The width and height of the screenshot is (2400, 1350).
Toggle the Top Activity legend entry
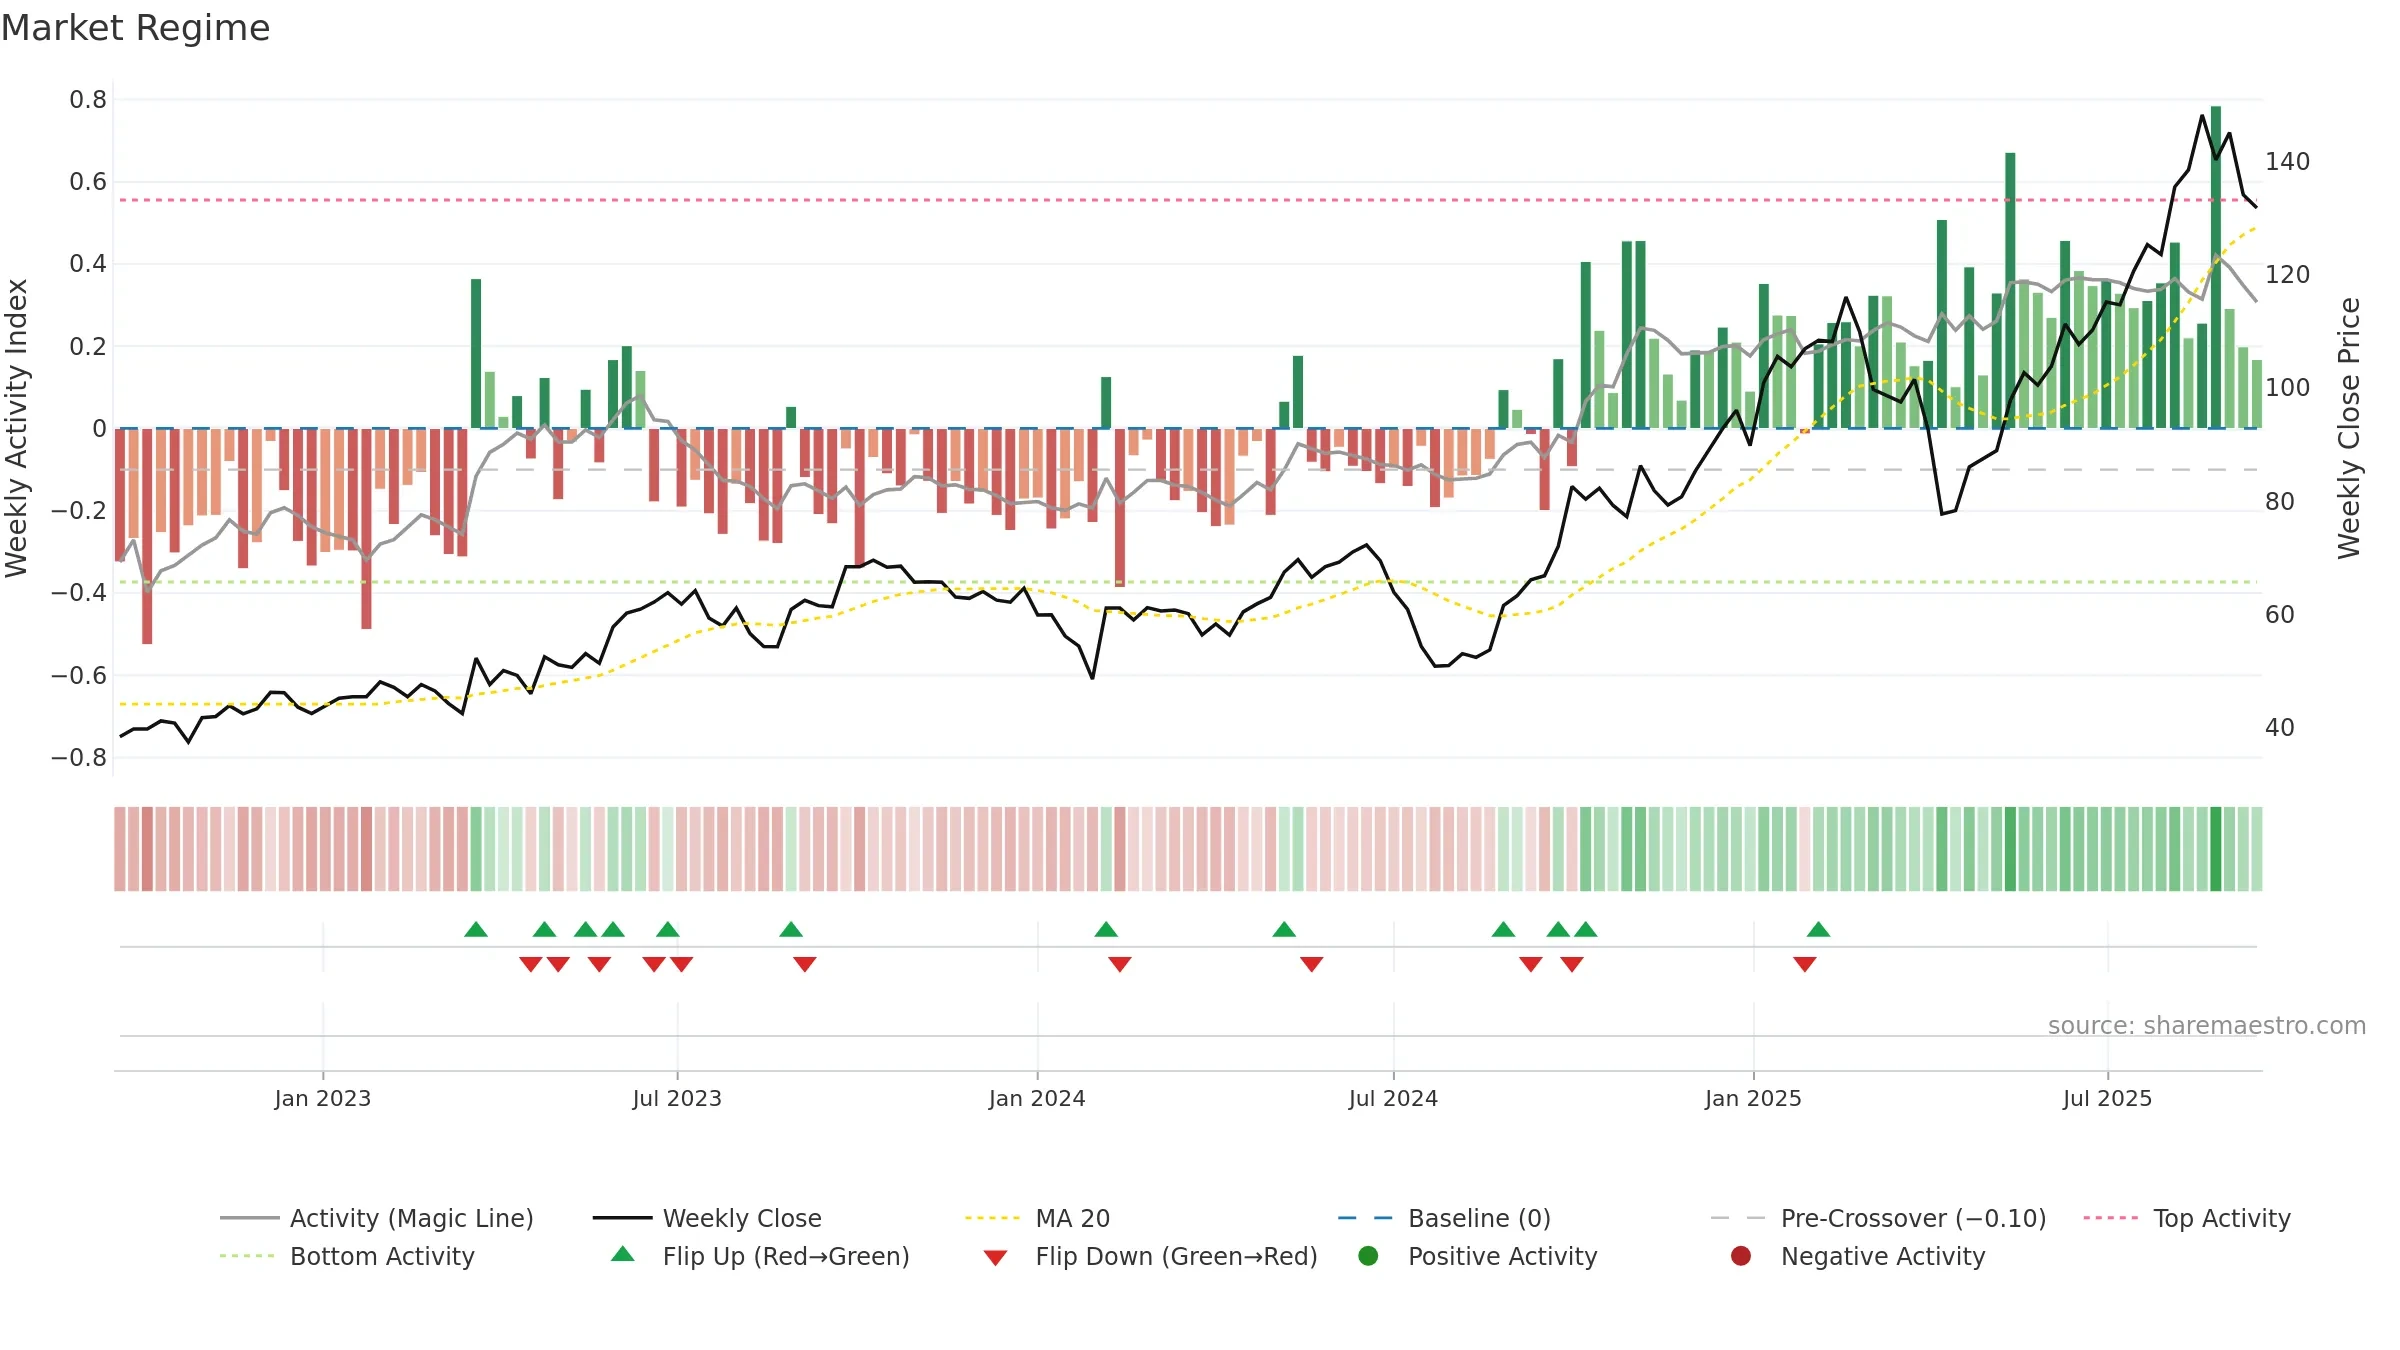[x=2187, y=1218]
